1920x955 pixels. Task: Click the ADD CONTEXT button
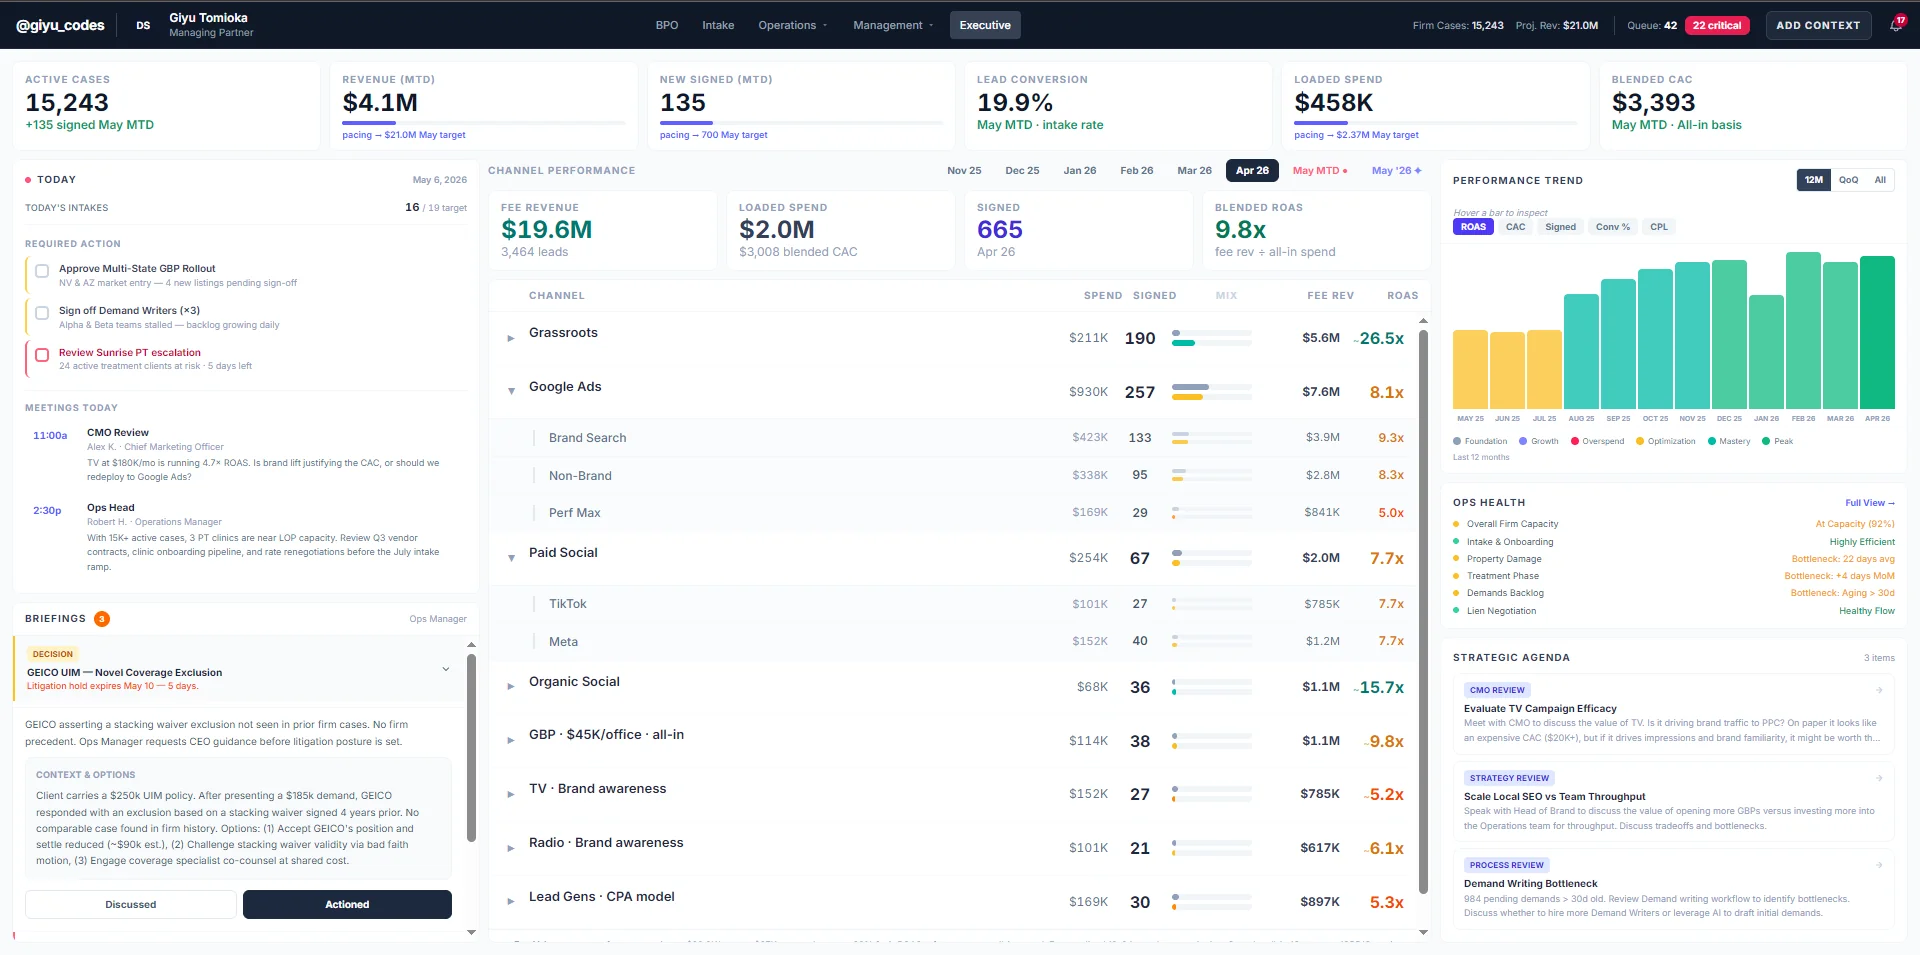(x=1818, y=25)
